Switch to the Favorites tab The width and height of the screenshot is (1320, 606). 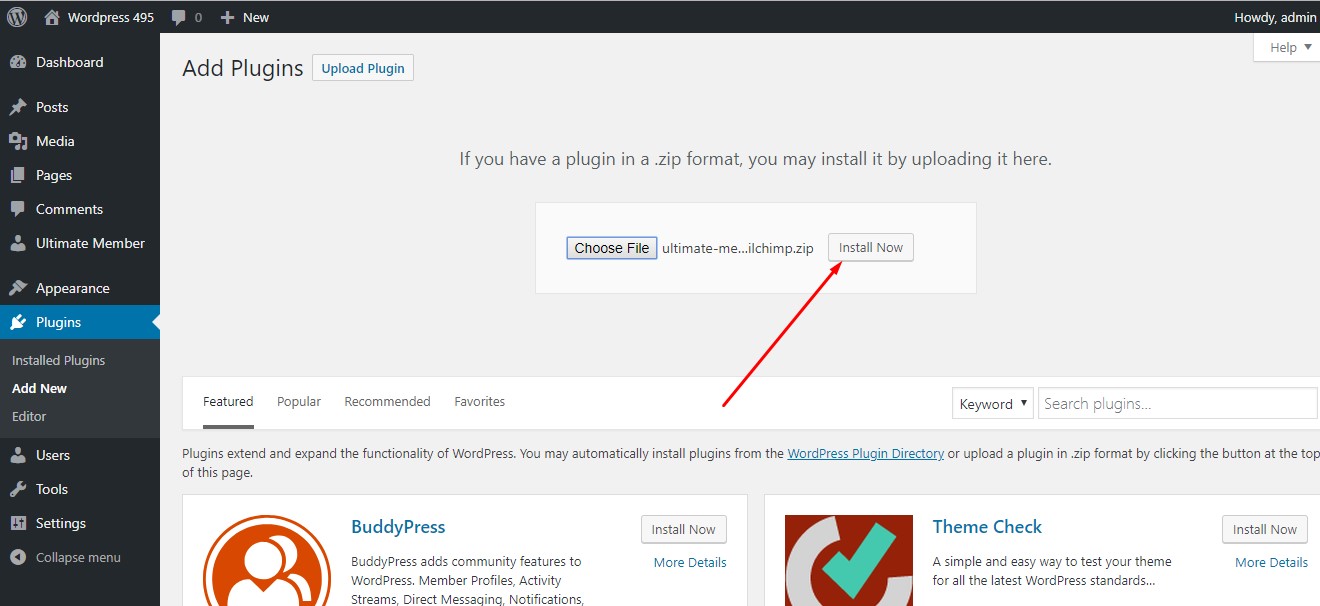click(x=480, y=401)
